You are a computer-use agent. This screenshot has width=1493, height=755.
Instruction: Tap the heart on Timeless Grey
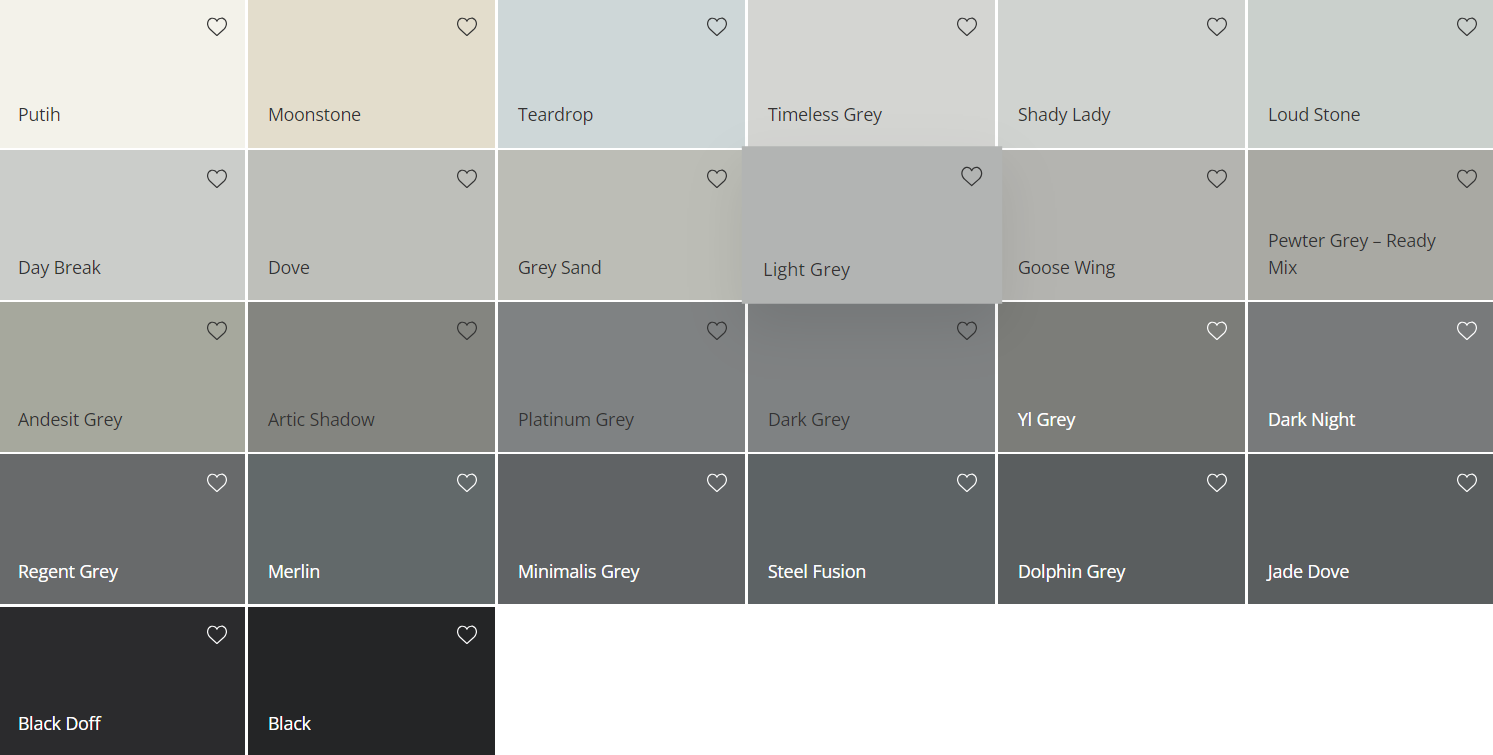pyautogui.click(x=967, y=27)
